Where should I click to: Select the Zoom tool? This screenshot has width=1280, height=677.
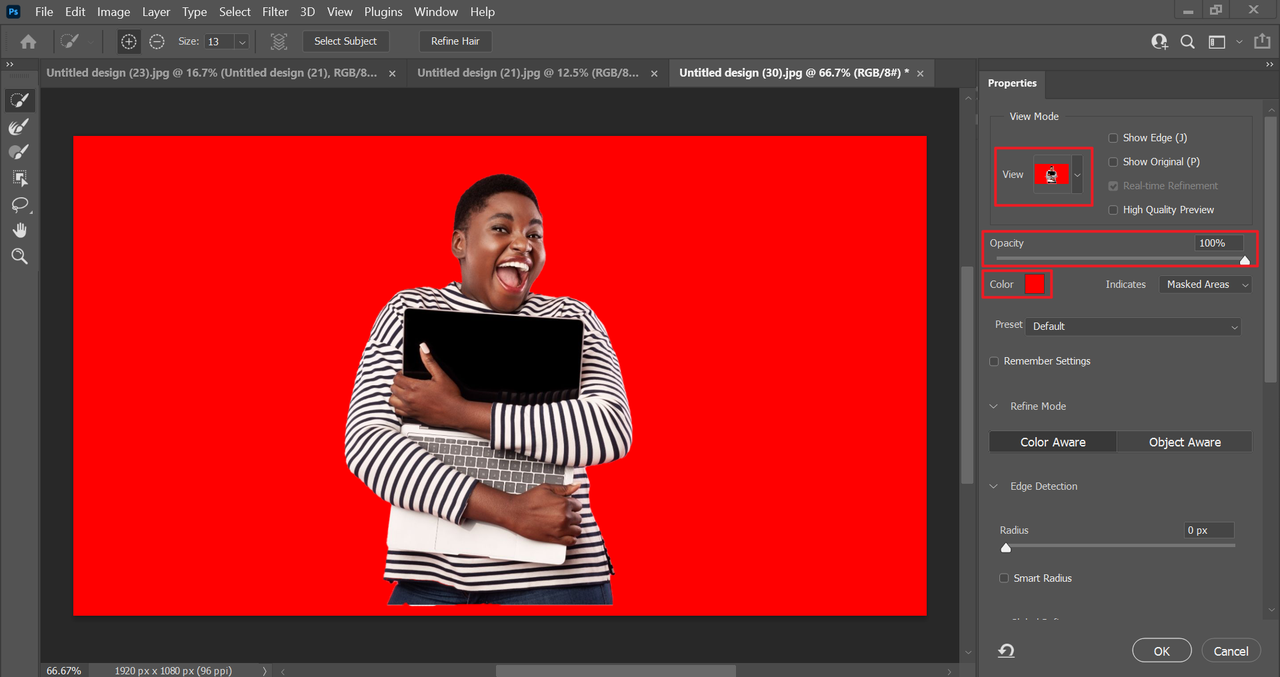point(19,256)
